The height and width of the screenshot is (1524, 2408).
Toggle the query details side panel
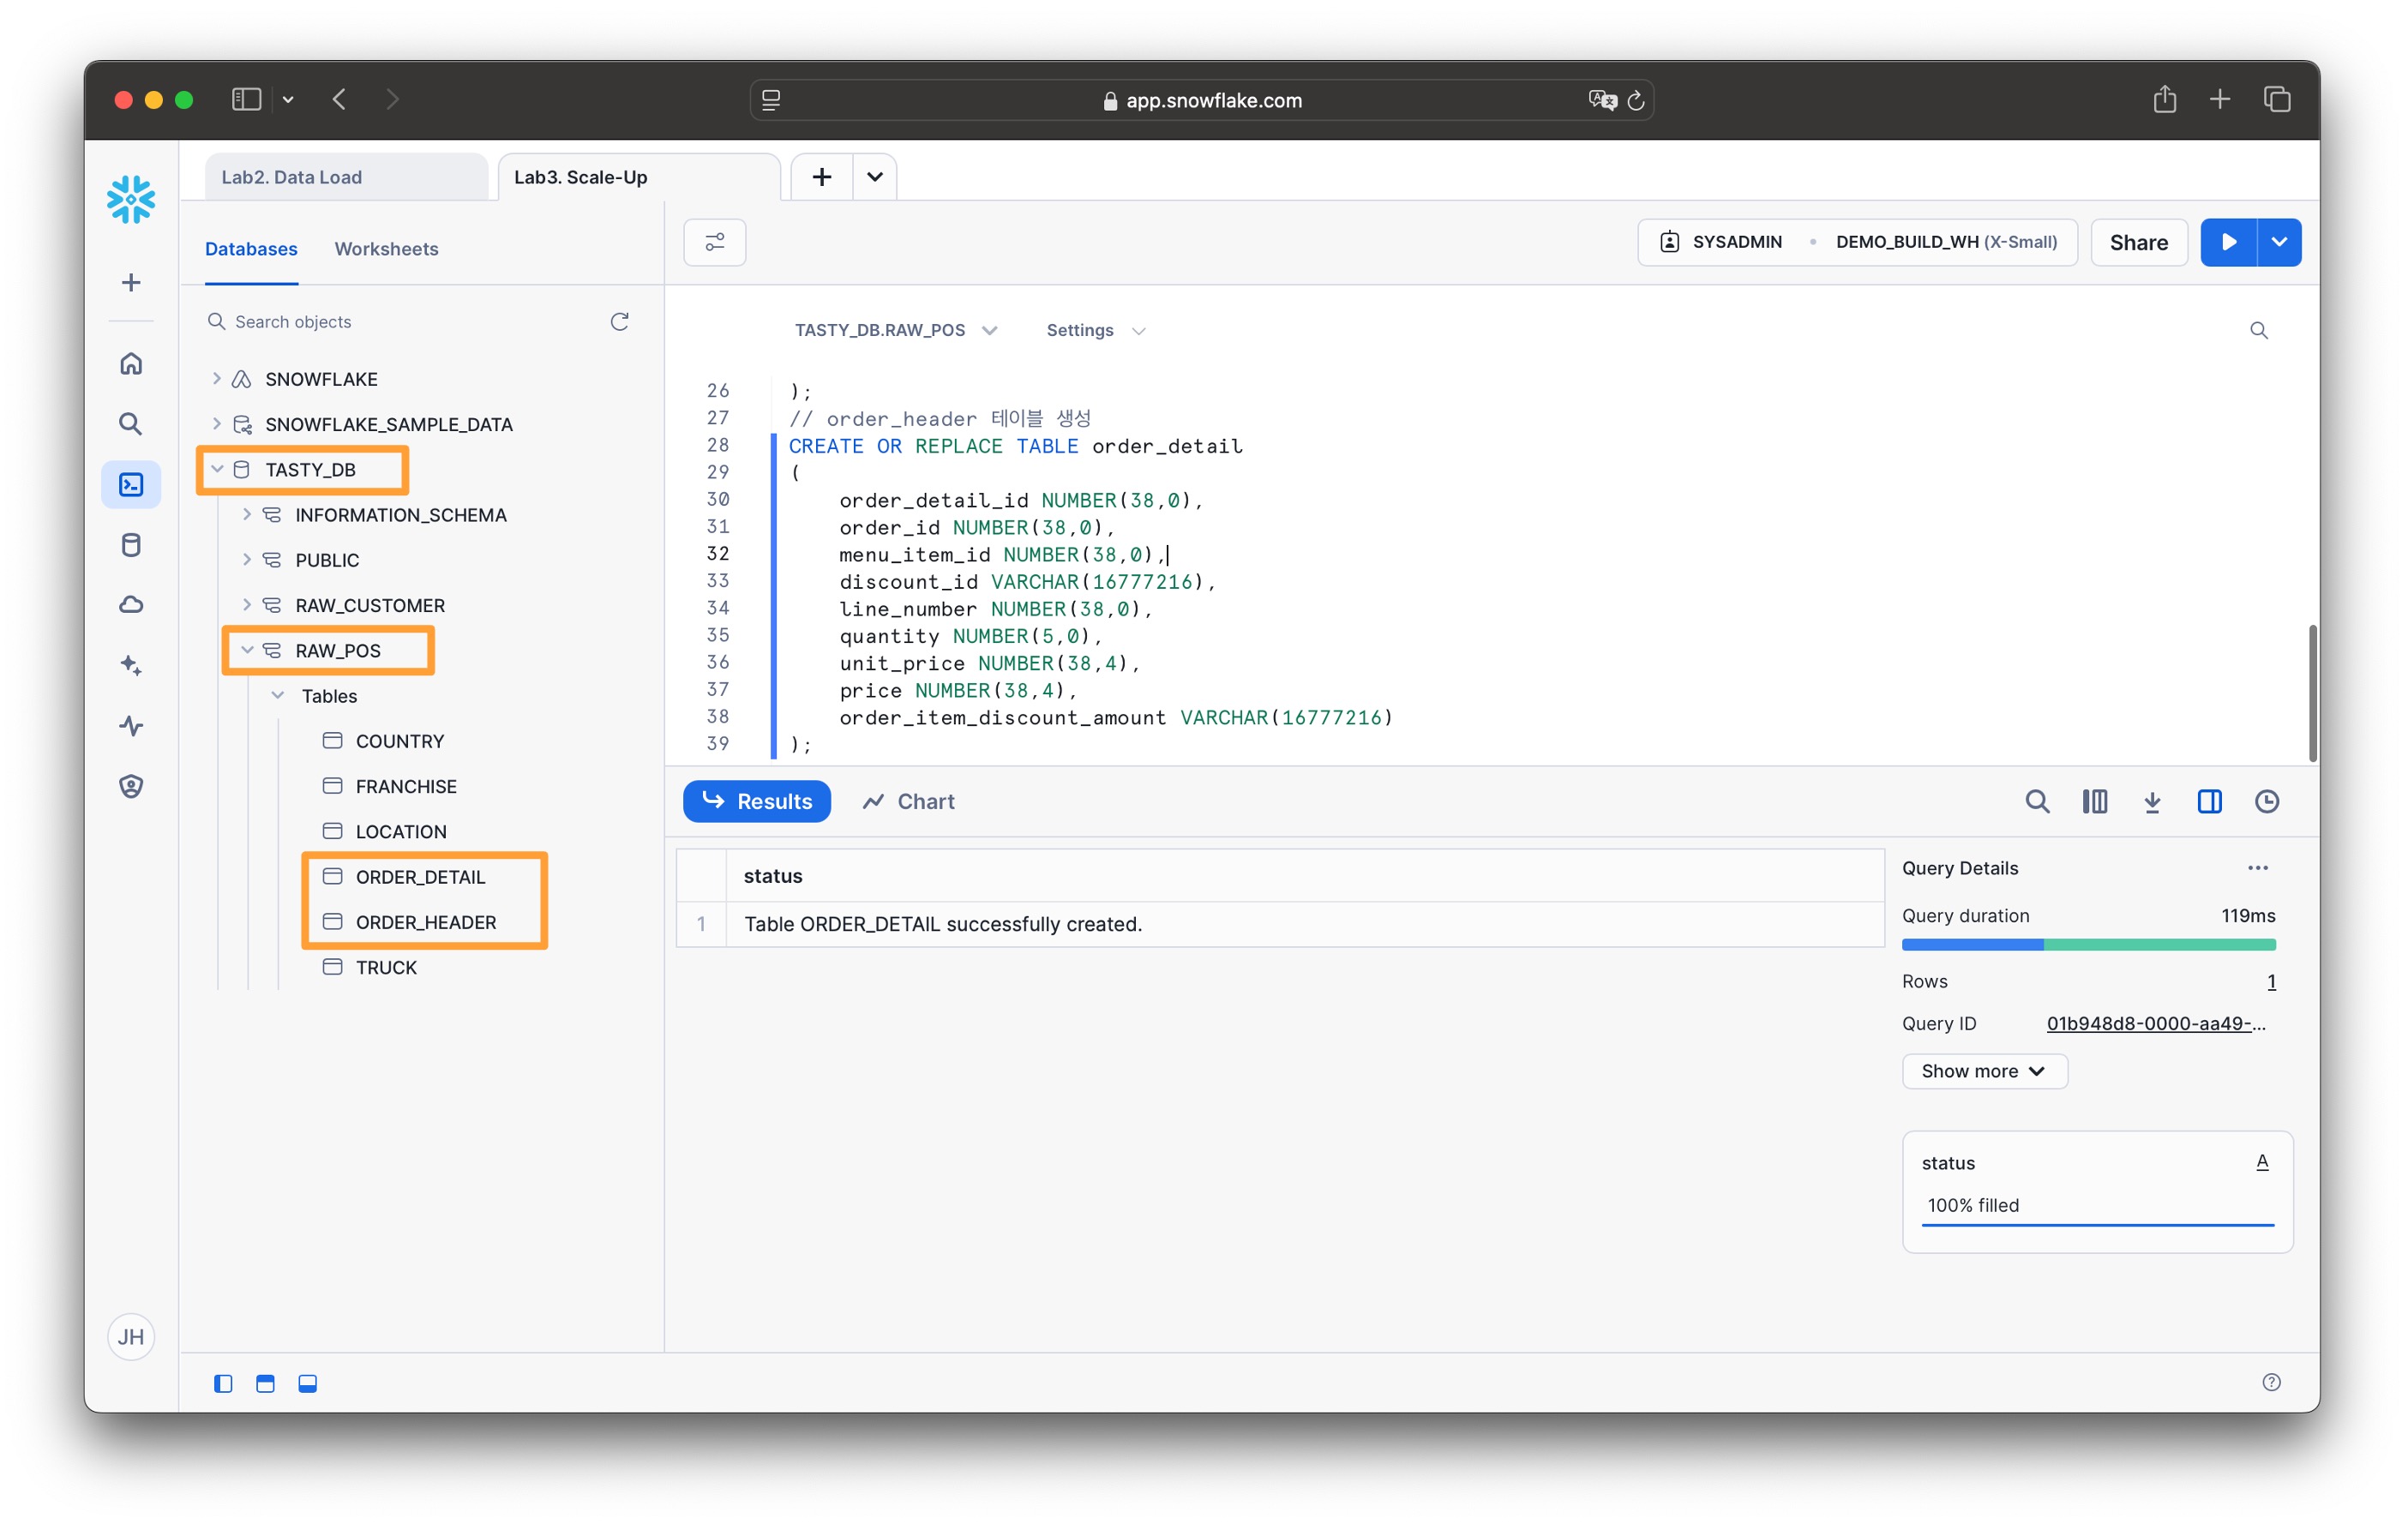point(2209,801)
